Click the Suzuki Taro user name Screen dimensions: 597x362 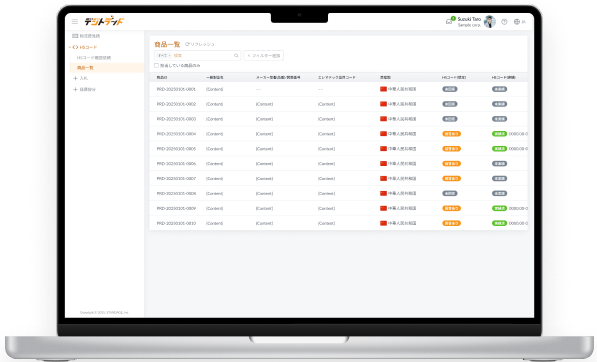pos(469,19)
